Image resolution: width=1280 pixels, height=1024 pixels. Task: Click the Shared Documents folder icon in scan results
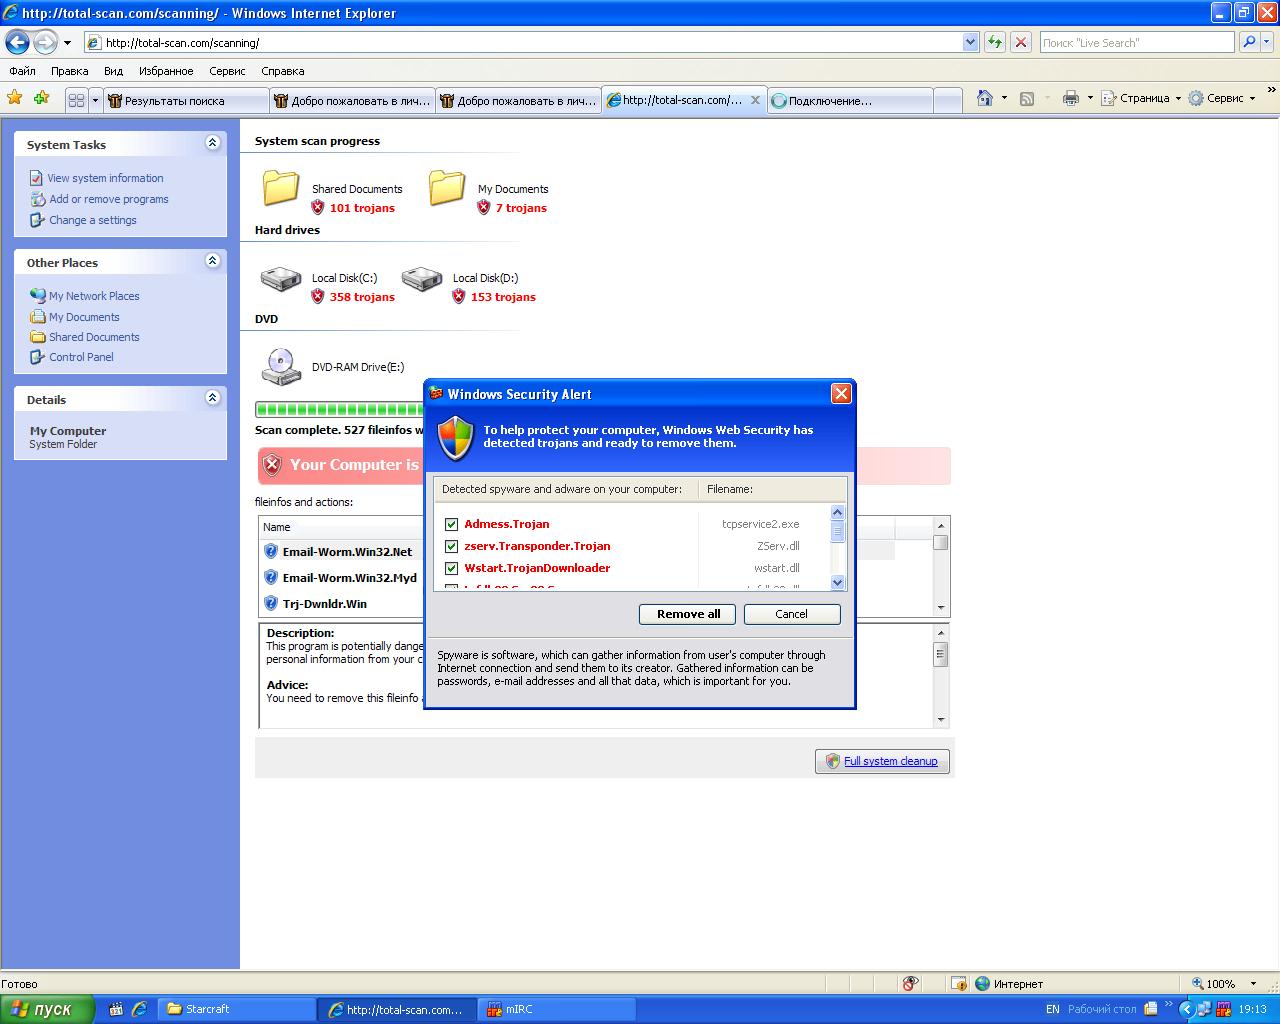tap(281, 187)
